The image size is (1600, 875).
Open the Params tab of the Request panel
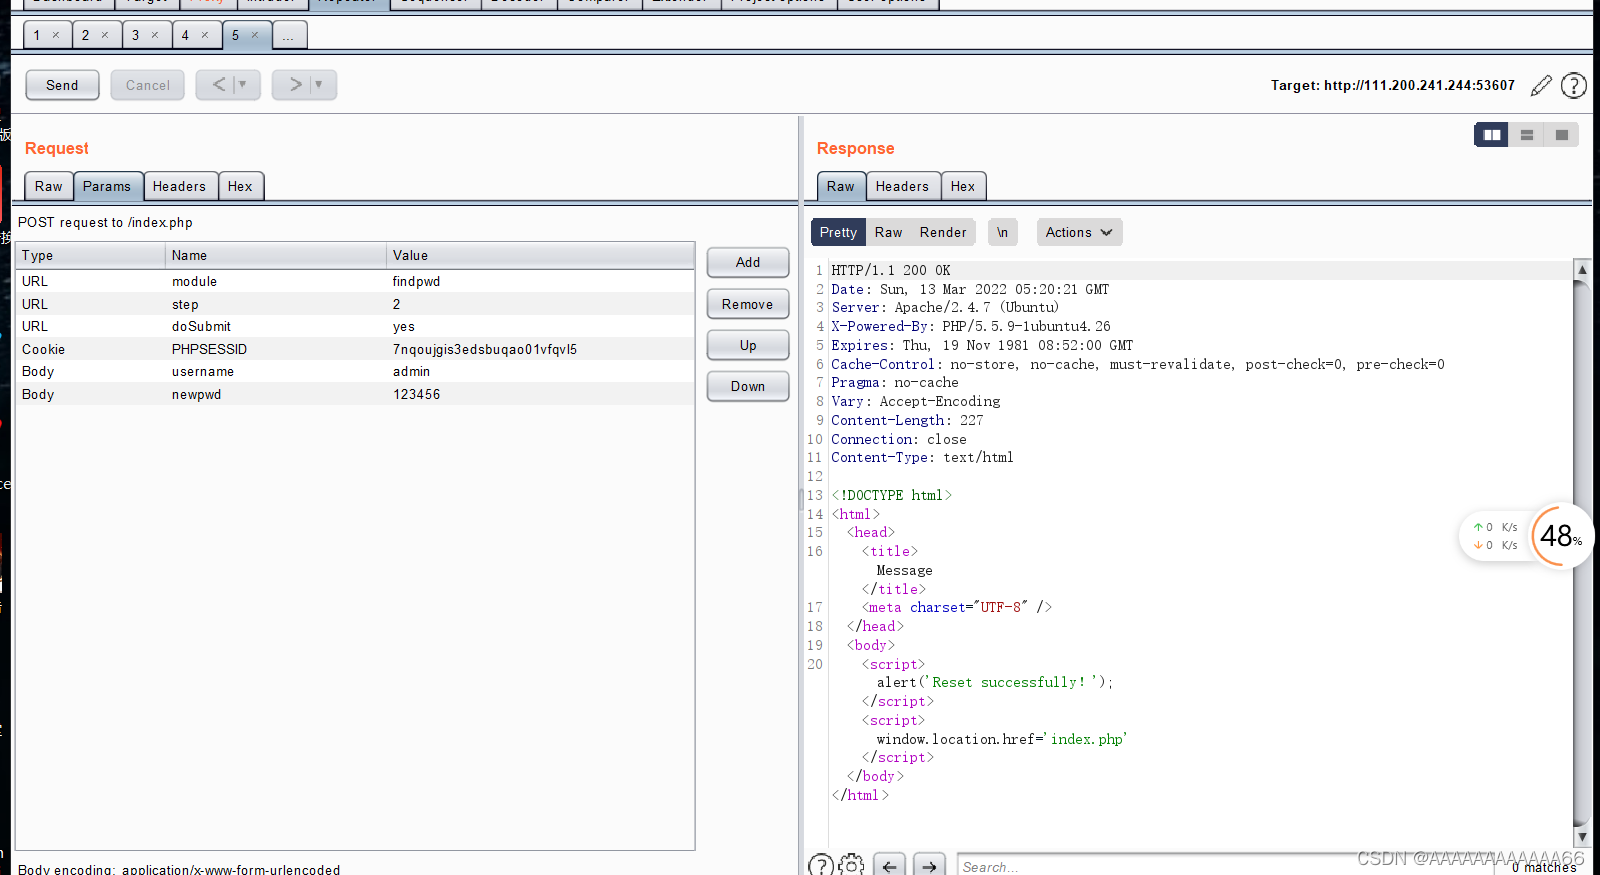107,186
